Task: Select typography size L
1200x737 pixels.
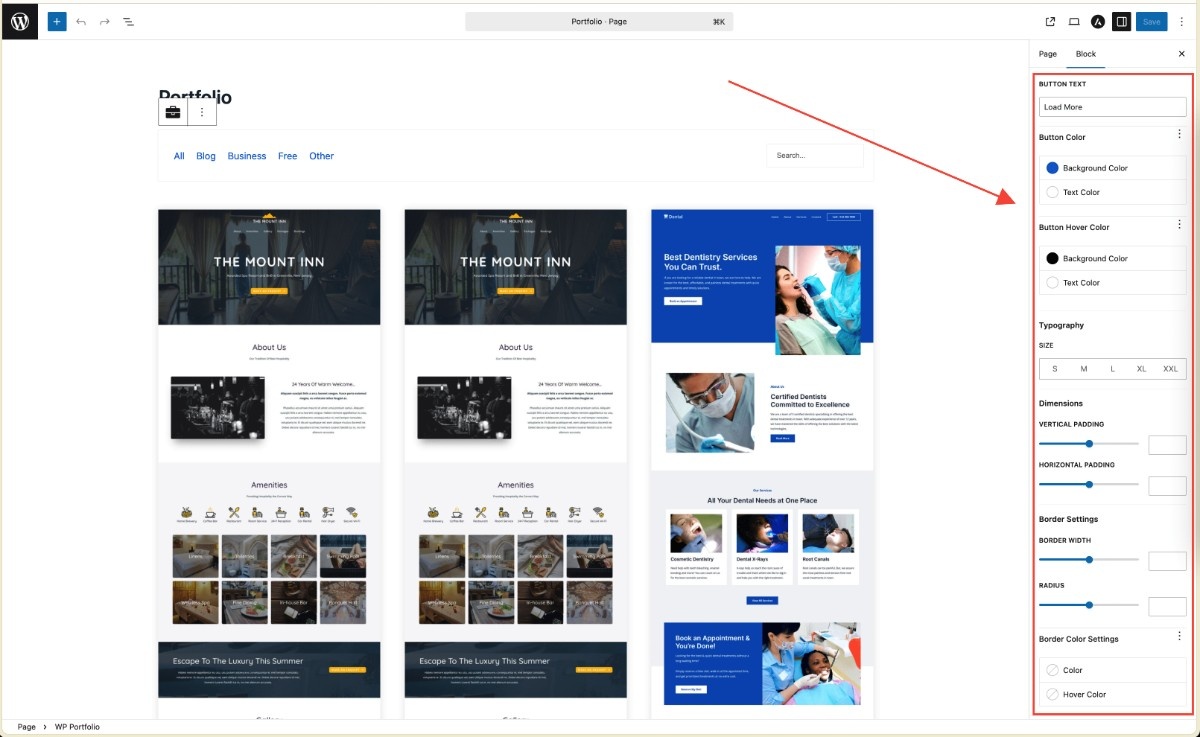Action: click(1112, 369)
